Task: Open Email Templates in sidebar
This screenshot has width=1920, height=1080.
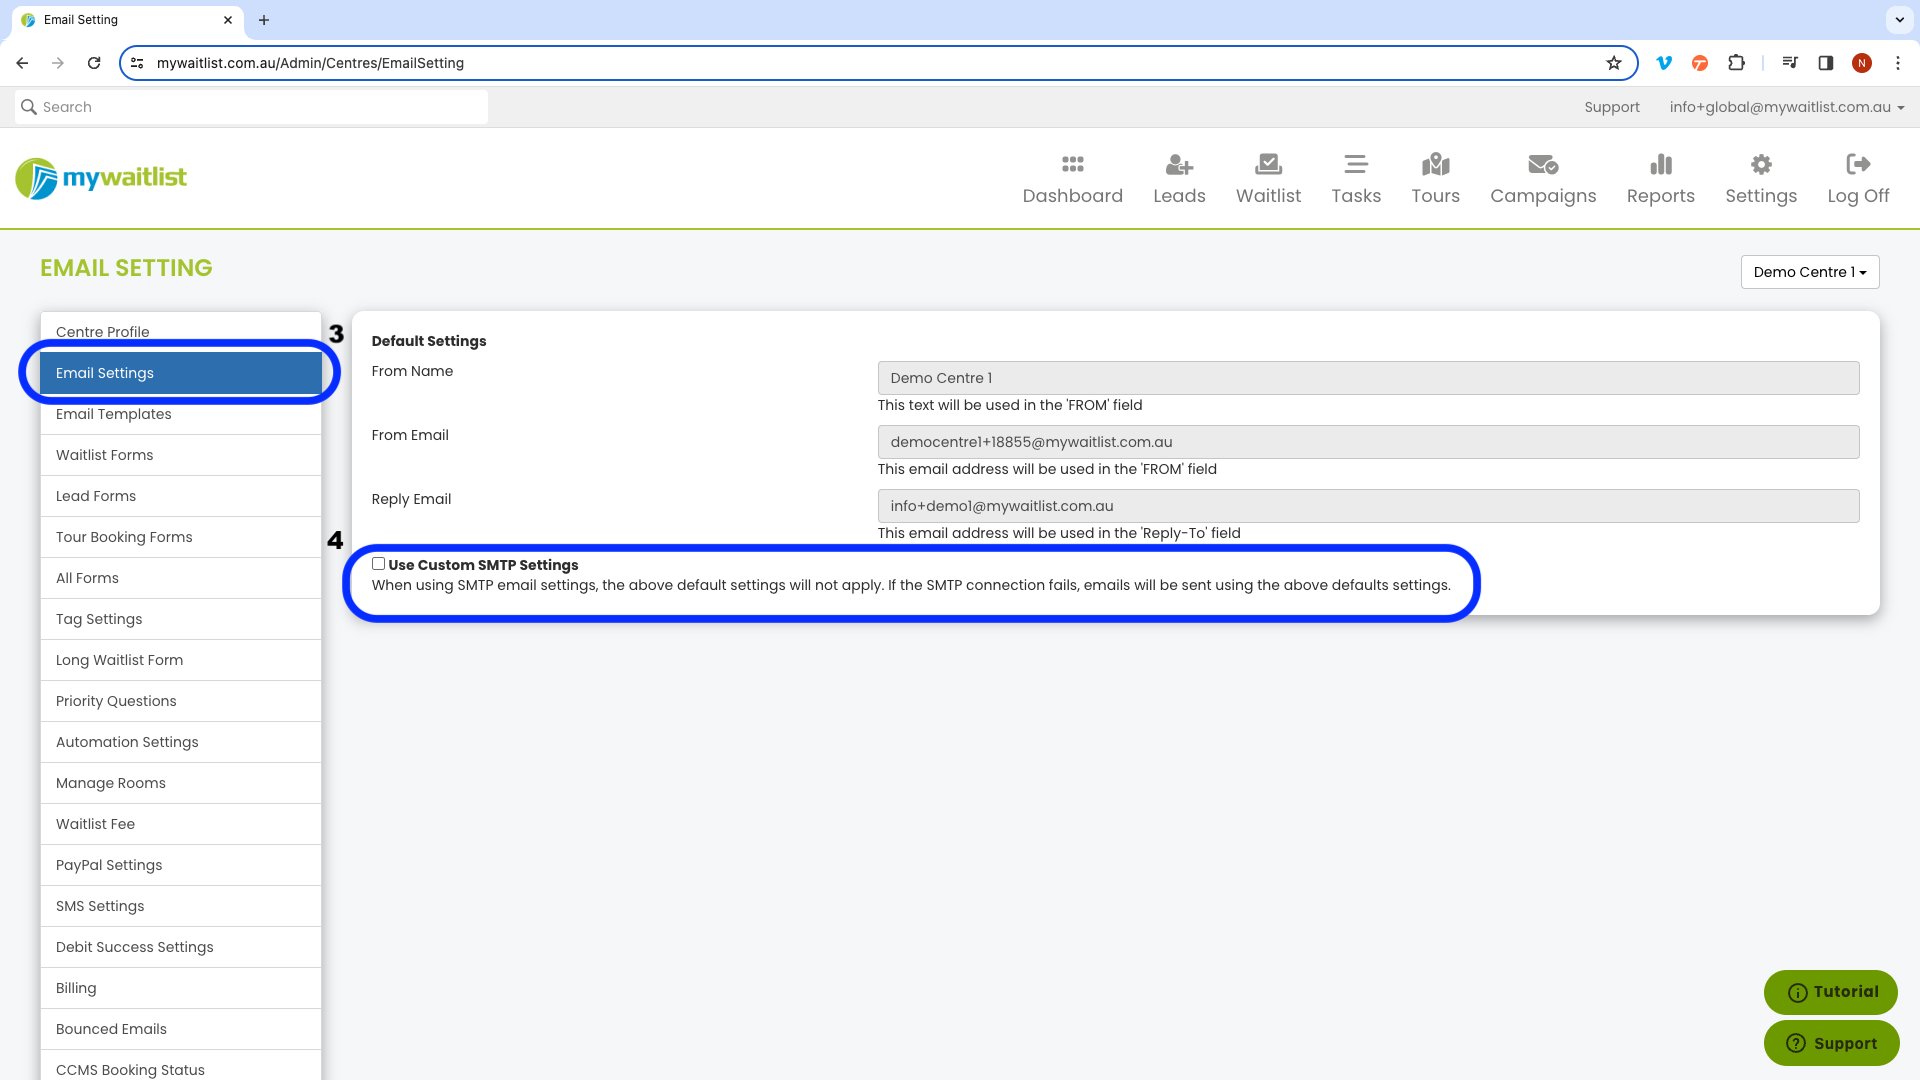Action: pos(181,414)
